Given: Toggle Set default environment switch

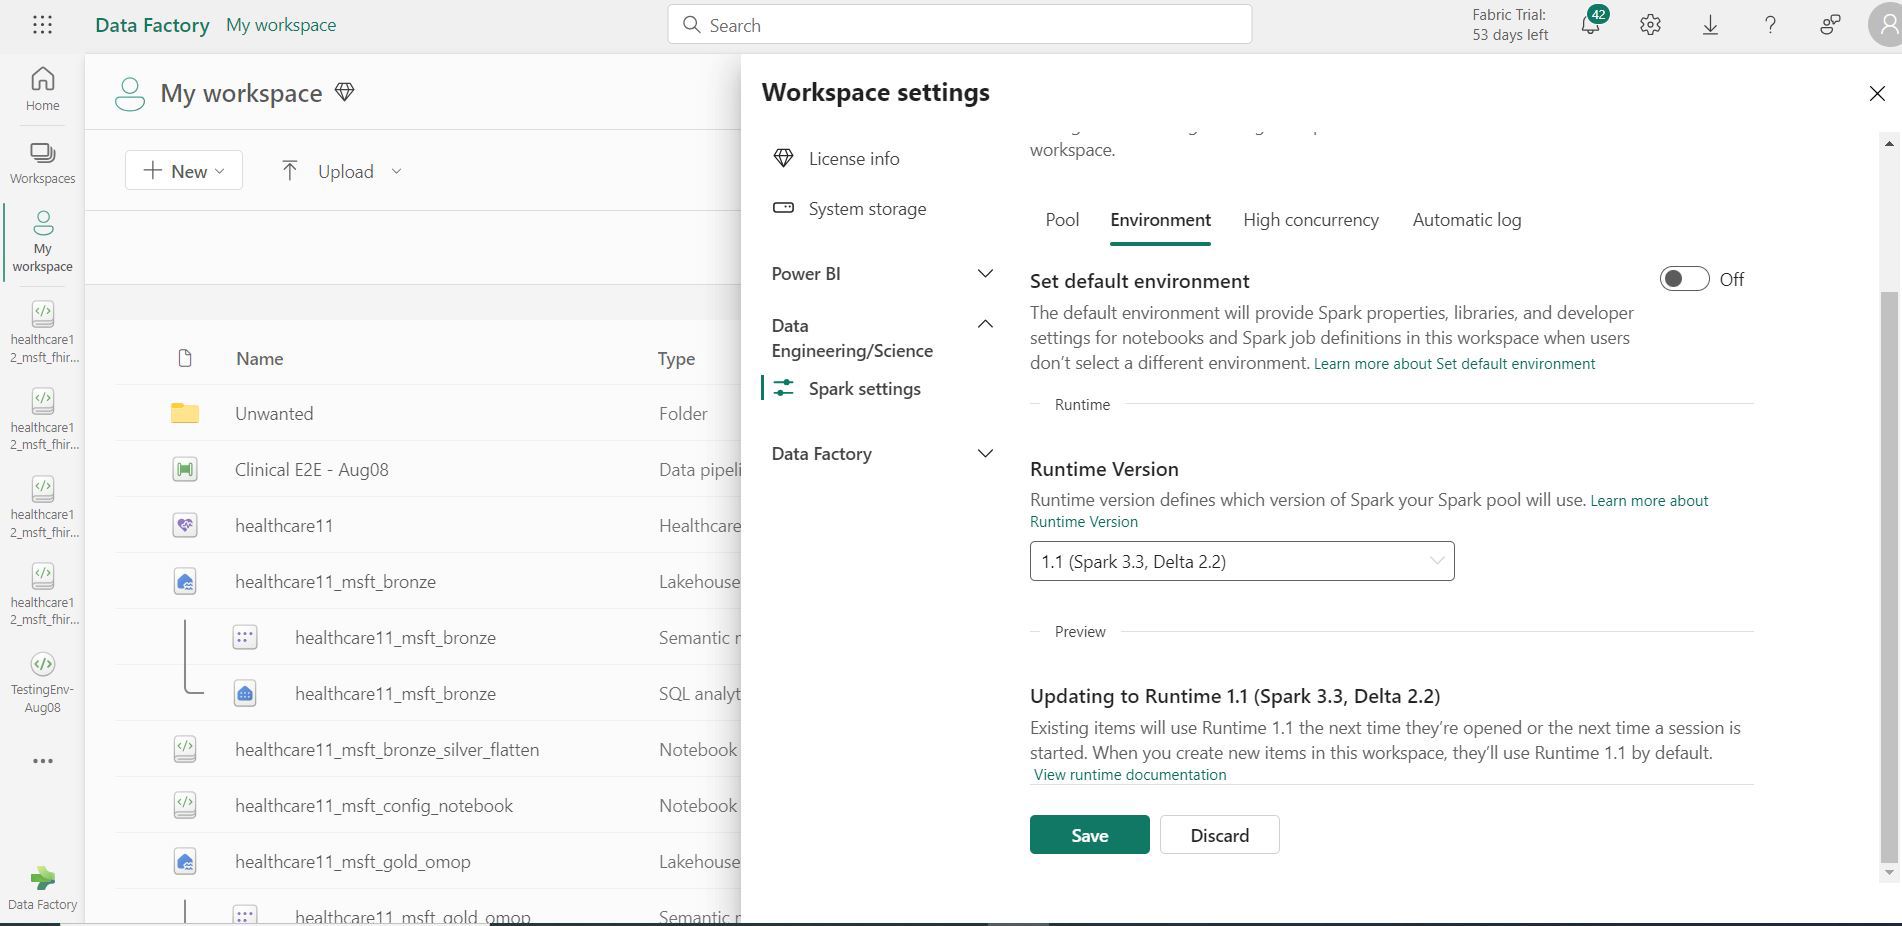Looking at the screenshot, I should click(1684, 279).
